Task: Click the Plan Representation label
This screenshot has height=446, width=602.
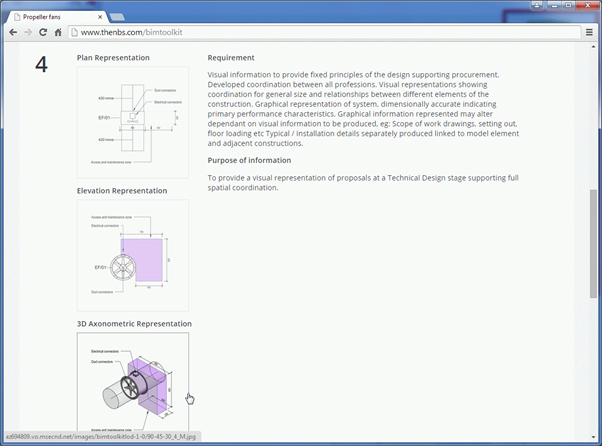Action: click(x=113, y=58)
